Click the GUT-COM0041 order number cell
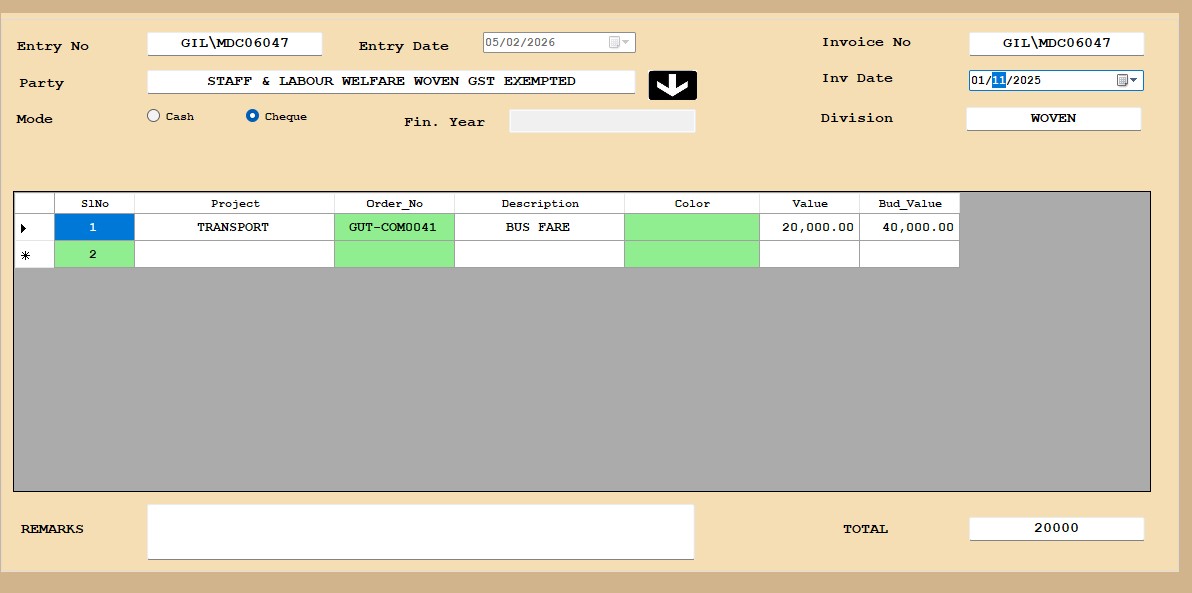 pos(394,228)
